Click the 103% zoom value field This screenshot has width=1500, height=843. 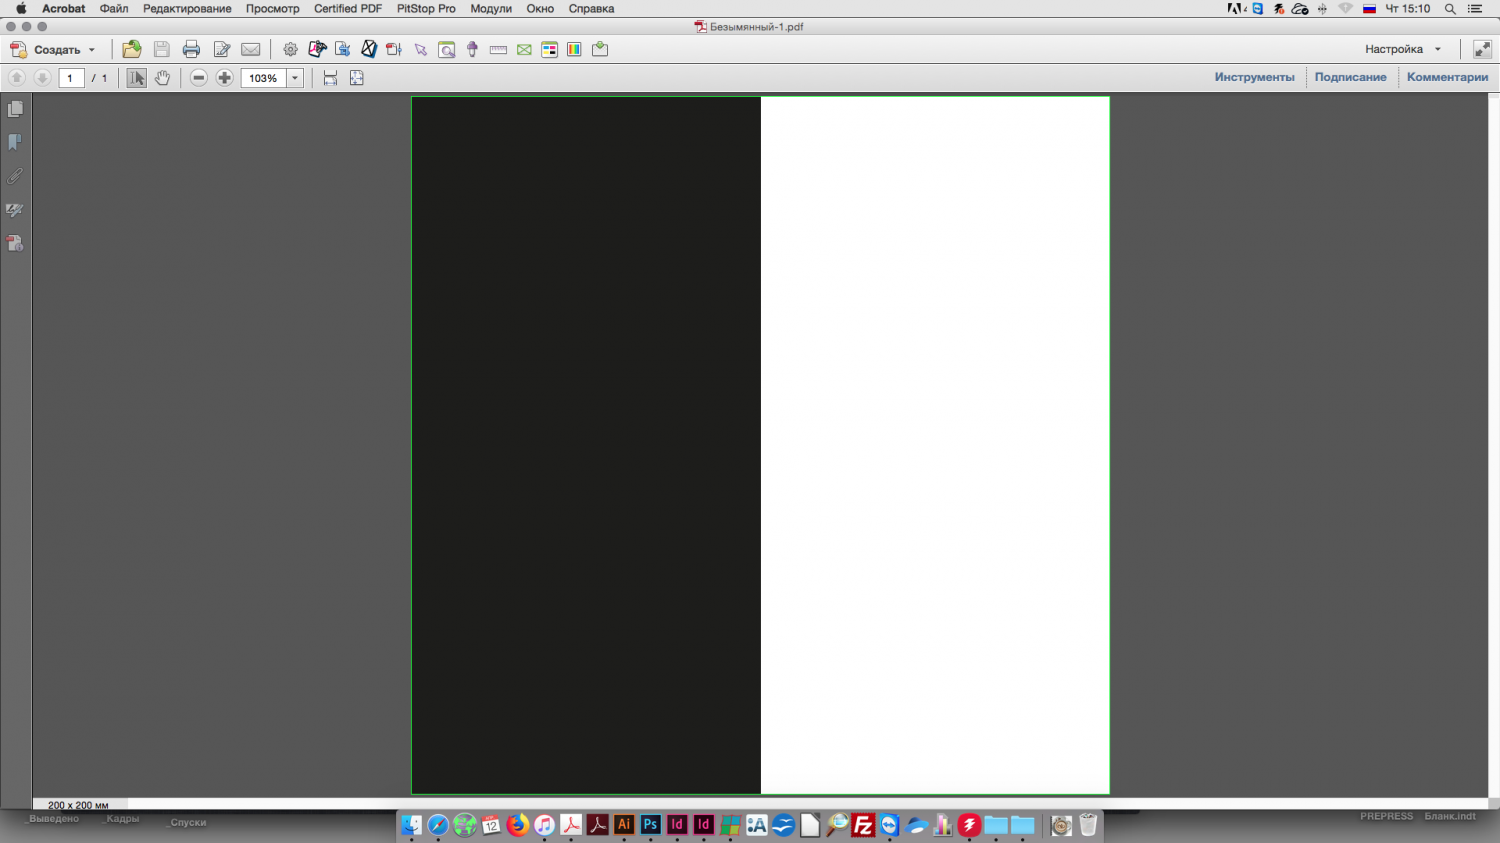point(263,78)
